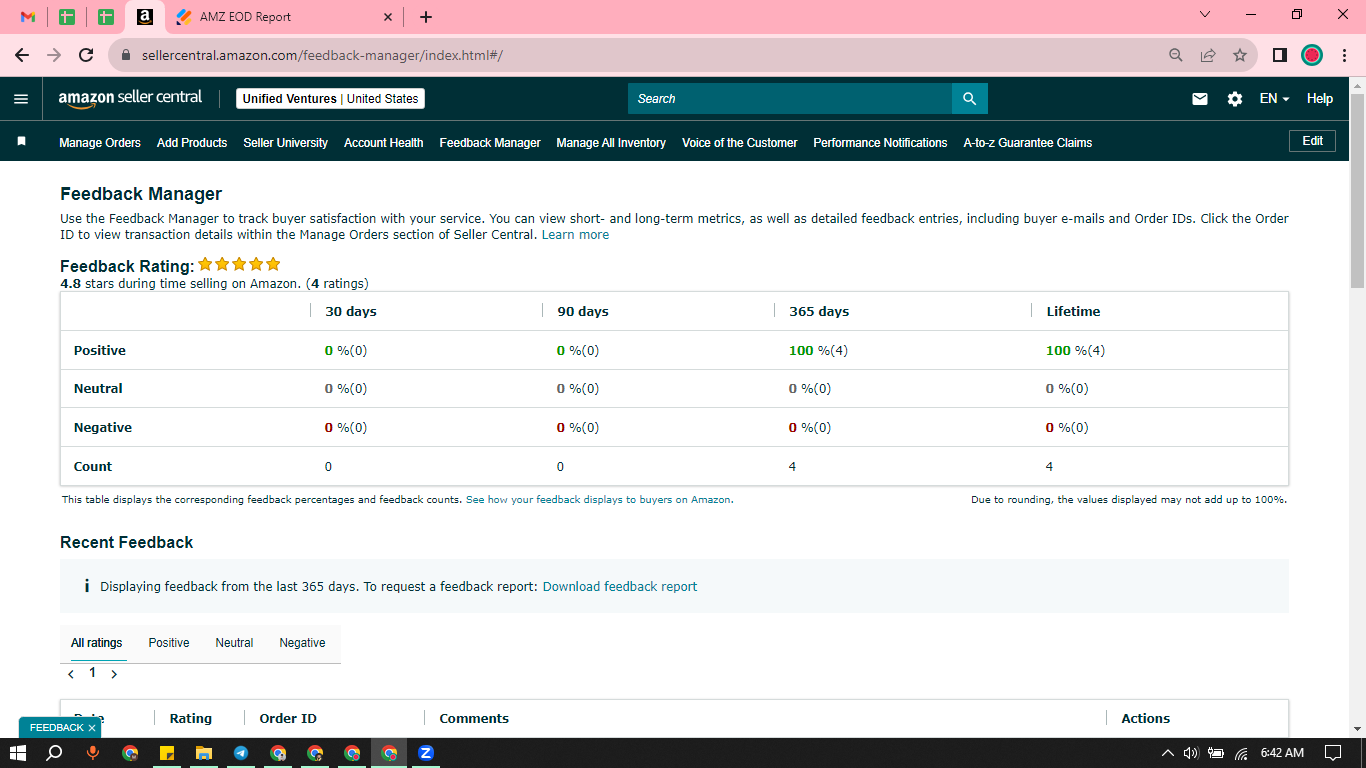Image resolution: width=1366 pixels, height=768 pixels.
Task: Click the search magnifier button
Action: click(x=969, y=99)
